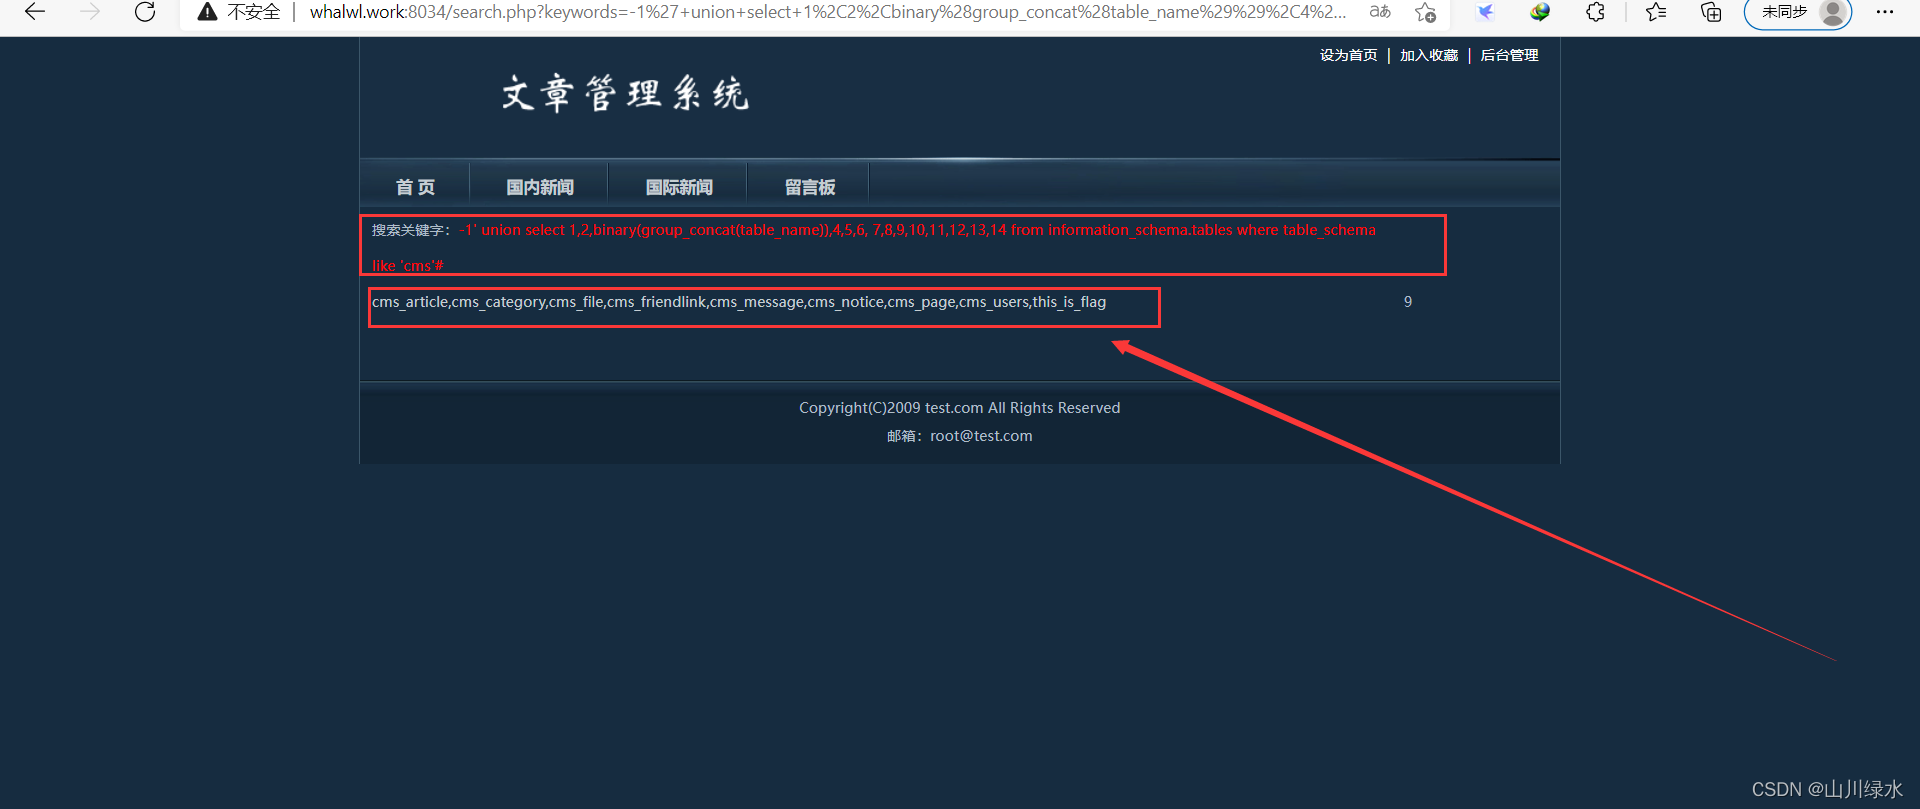The image size is (1920, 809).
Task: Open the 国内新闻 navigation tab
Action: click(540, 187)
